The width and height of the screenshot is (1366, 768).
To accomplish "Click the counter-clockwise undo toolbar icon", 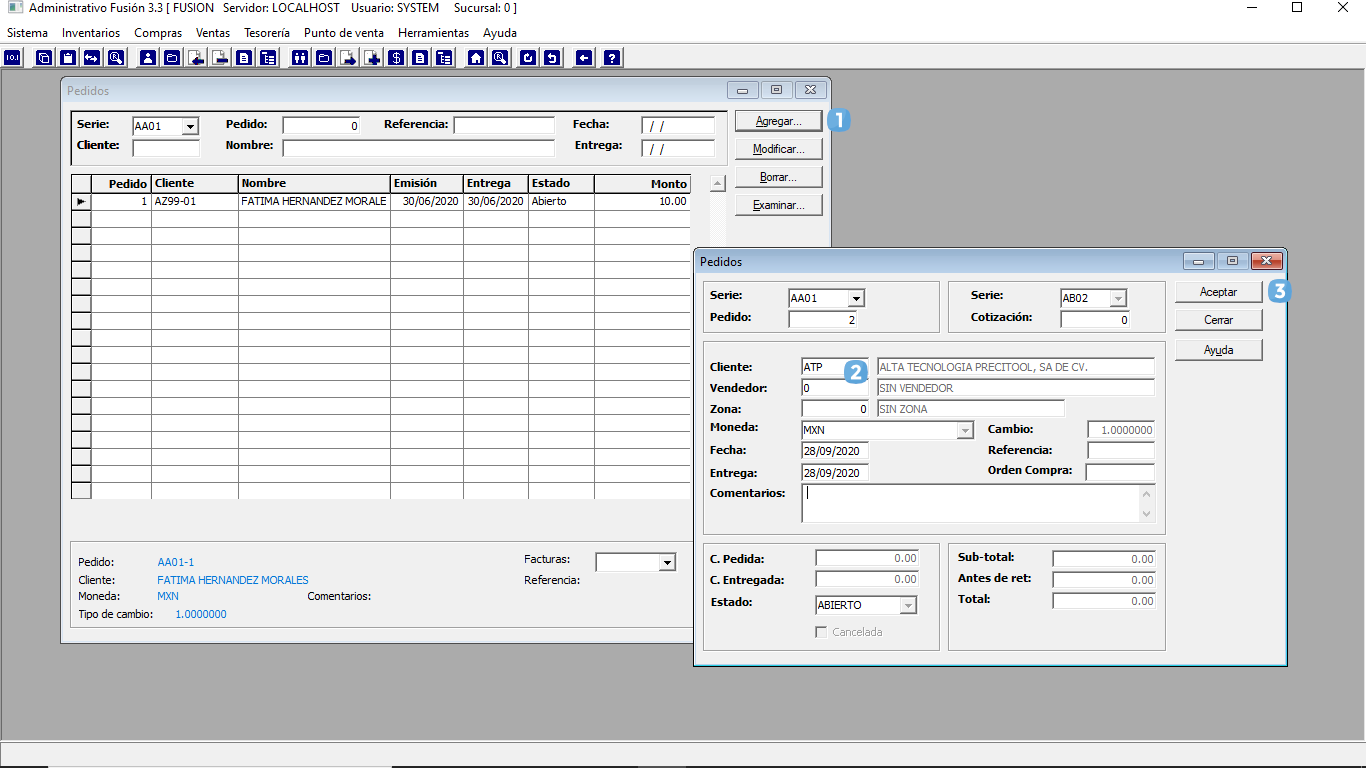I will pyautogui.click(x=552, y=58).
